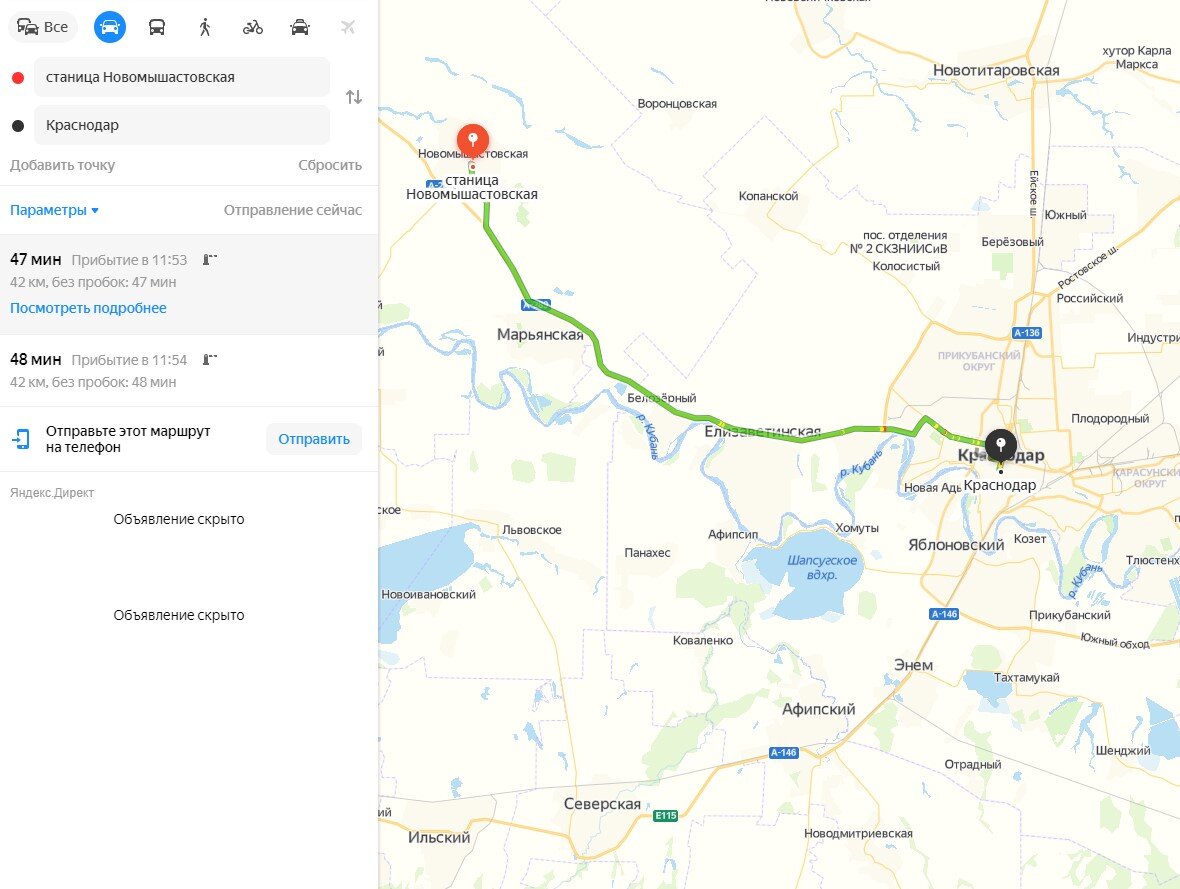Click the send-to-phone icon
This screenshot has height=889, width=1180.
[x=21, y=439]
